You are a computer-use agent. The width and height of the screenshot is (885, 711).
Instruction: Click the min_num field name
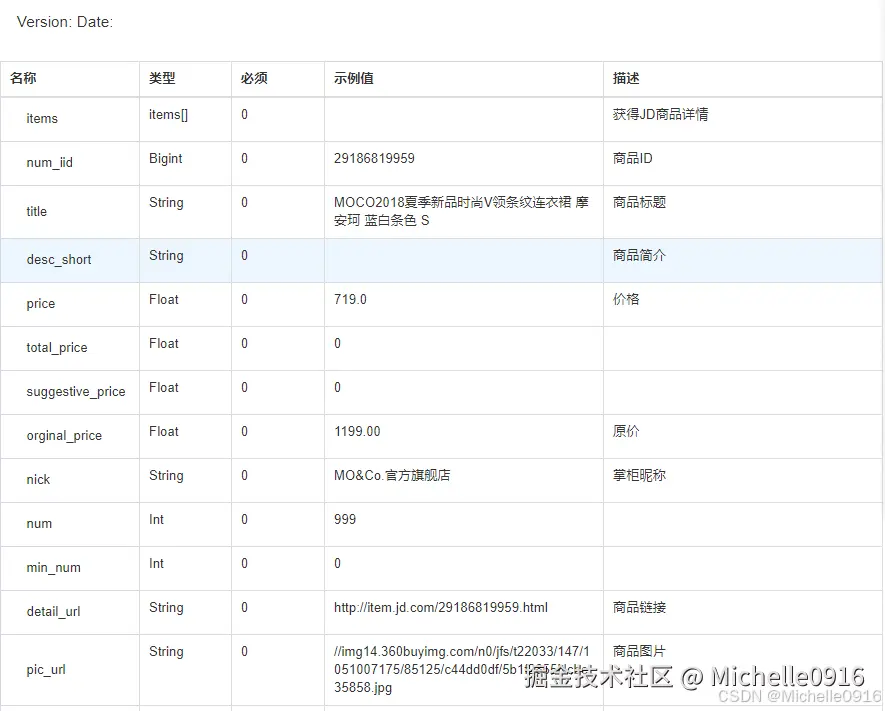click(x=52, y=567)
